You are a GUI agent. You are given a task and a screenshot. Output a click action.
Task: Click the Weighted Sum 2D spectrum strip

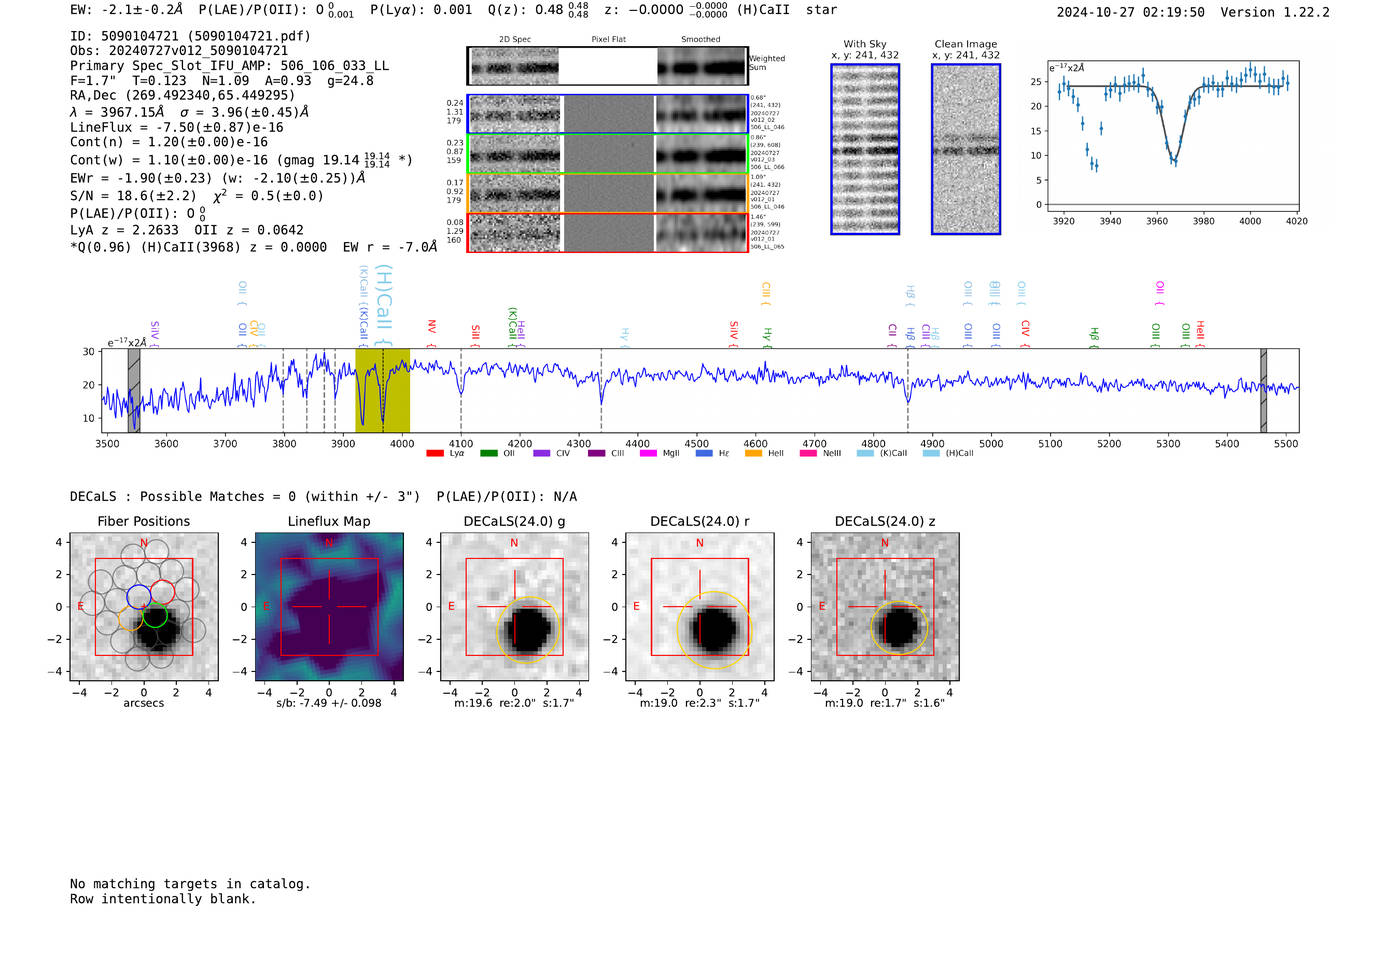[608, 66]
